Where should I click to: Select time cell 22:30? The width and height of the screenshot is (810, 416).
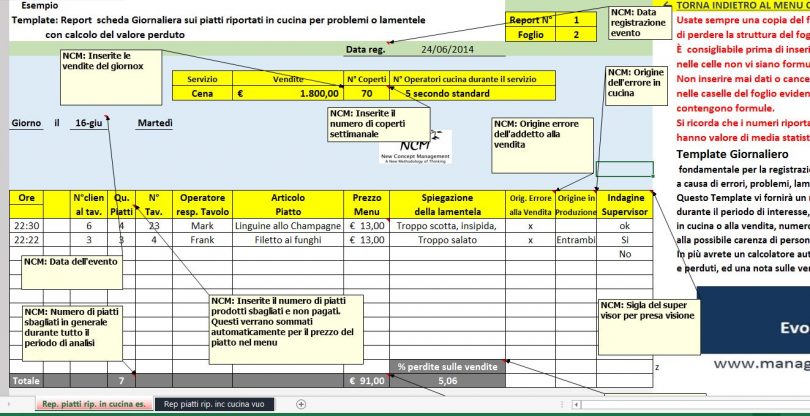(26, 226)
